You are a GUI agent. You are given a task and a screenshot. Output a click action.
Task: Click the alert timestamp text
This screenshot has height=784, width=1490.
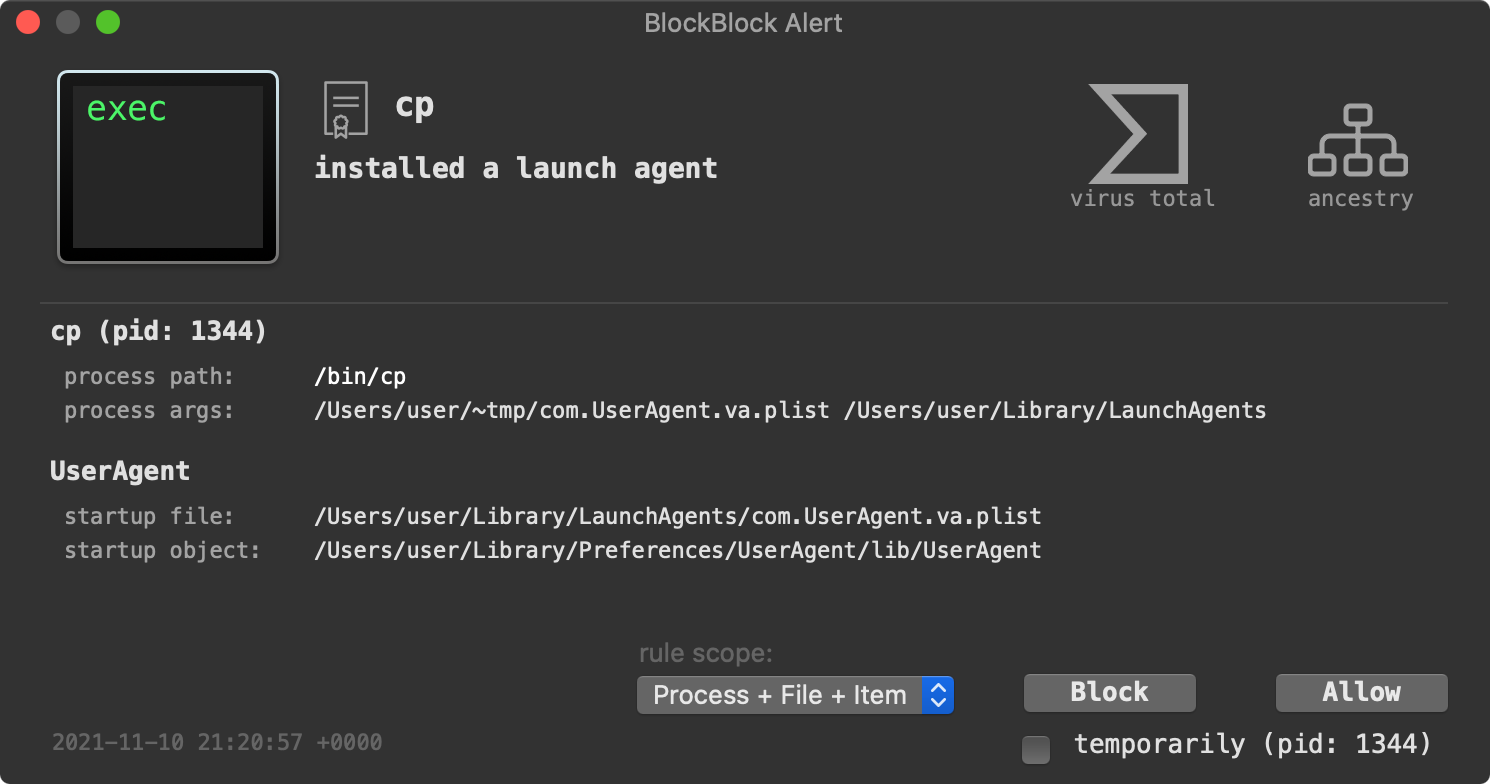coord(217,742)
